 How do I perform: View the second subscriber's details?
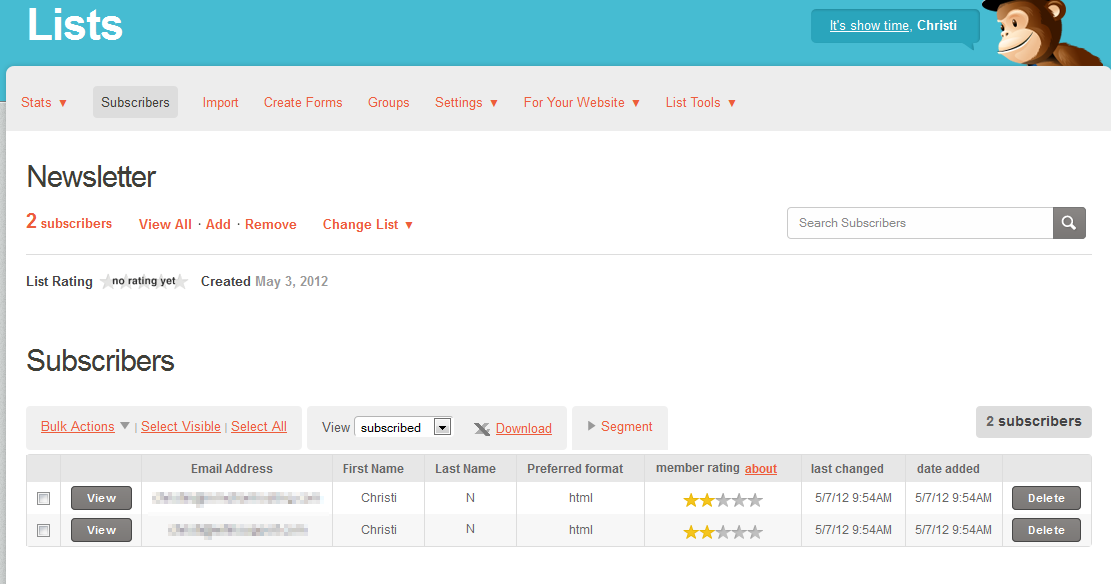click(x=101, y=530)
